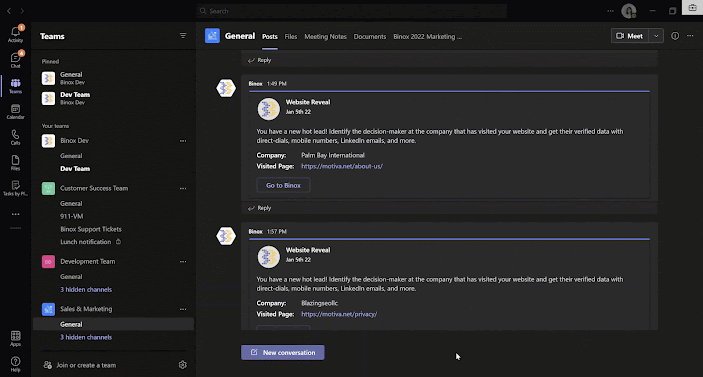
Task: Reply to the Palm Bay International post
Action: point(260,208)
